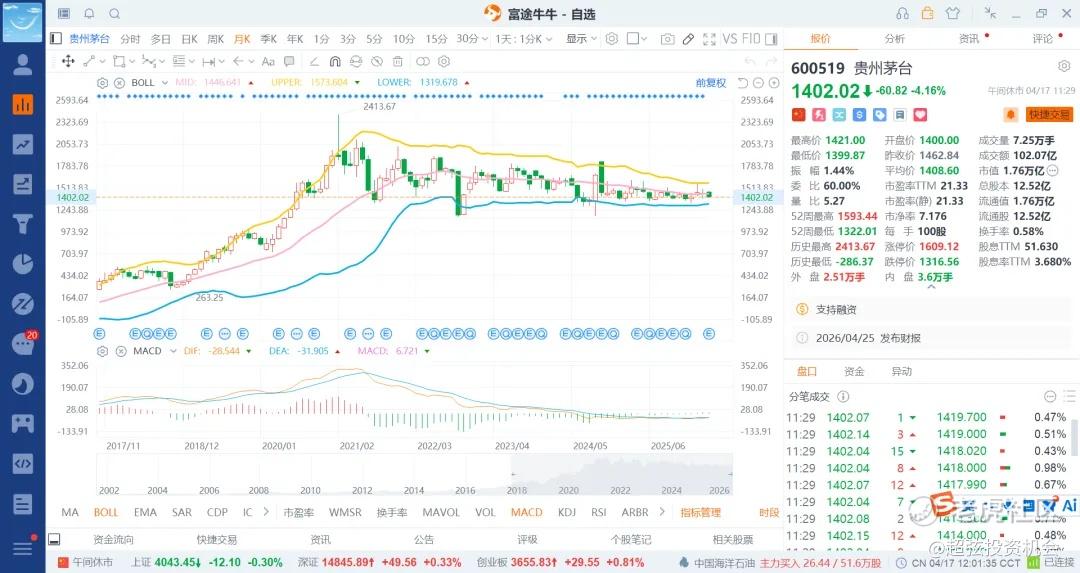
Task: Take a chart screenshot with camera icon
Action: 667,39
